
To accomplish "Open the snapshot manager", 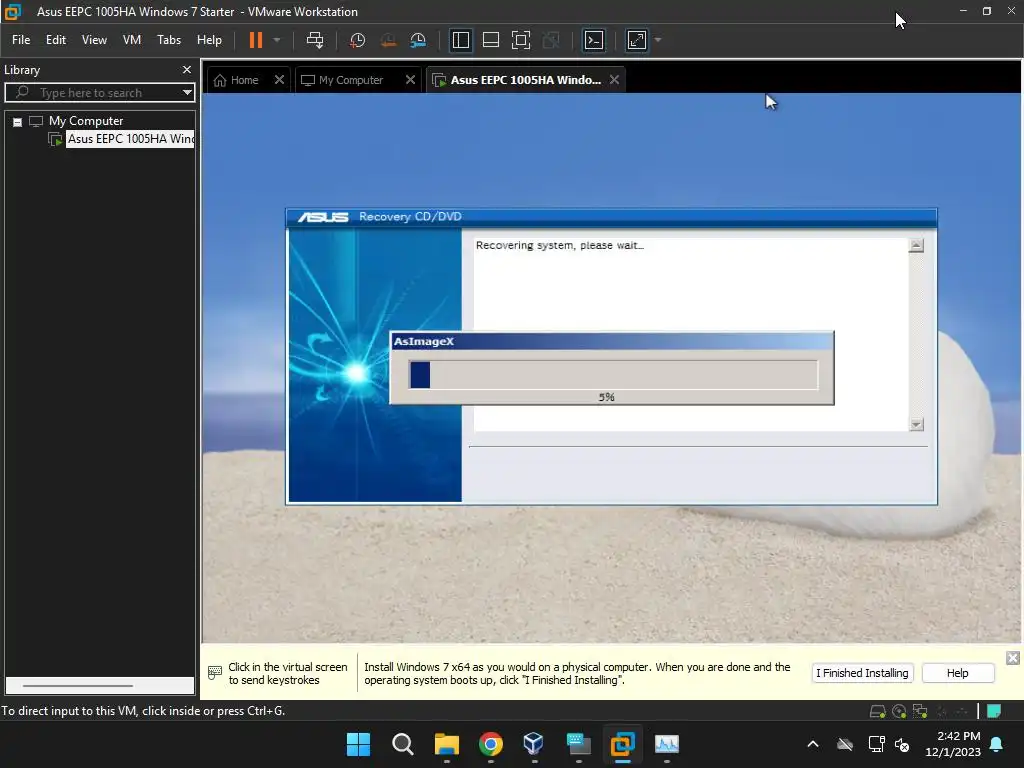I will 418,40.
